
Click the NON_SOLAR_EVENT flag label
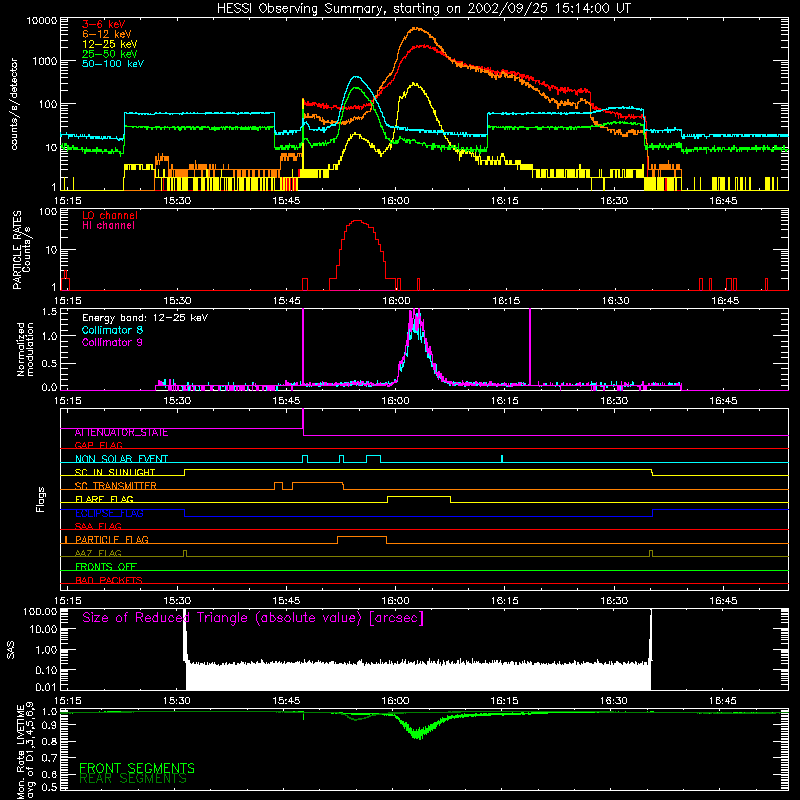click(x=121, y=459)
